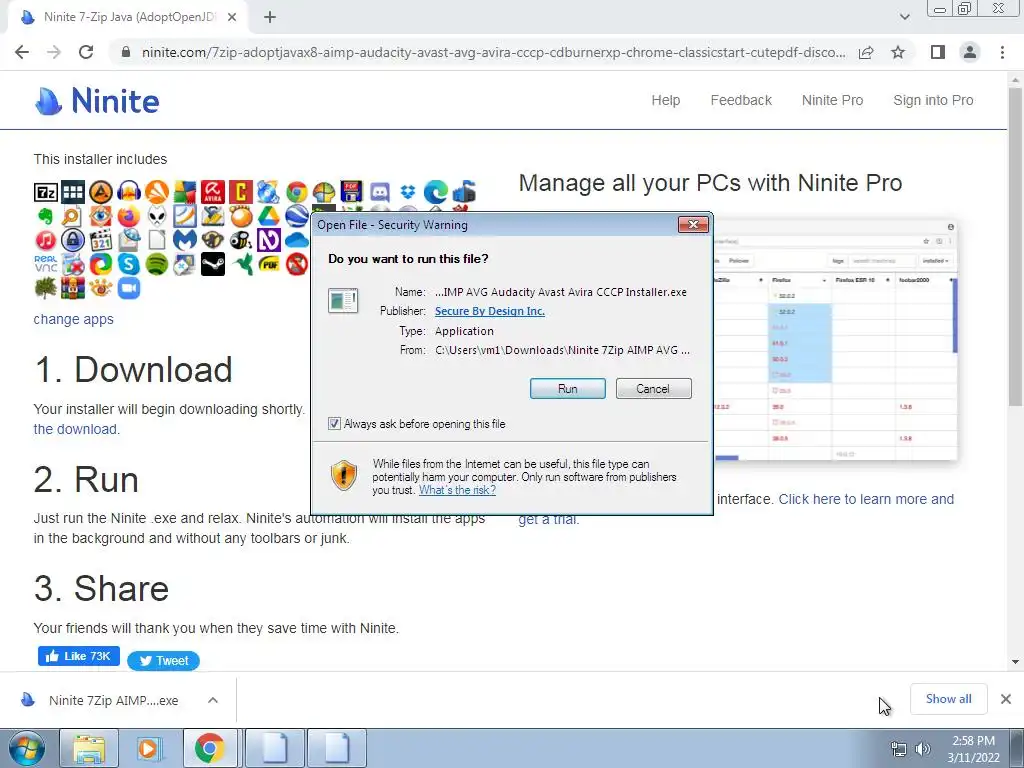1024x768 pixels.
Task: Click Run in the Security Warning dialog
Action: click(x=568, y=389)
